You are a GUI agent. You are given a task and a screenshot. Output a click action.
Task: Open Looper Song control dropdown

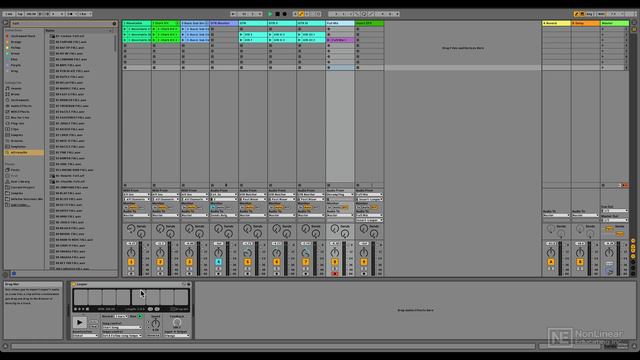click(x=122, y=327)
